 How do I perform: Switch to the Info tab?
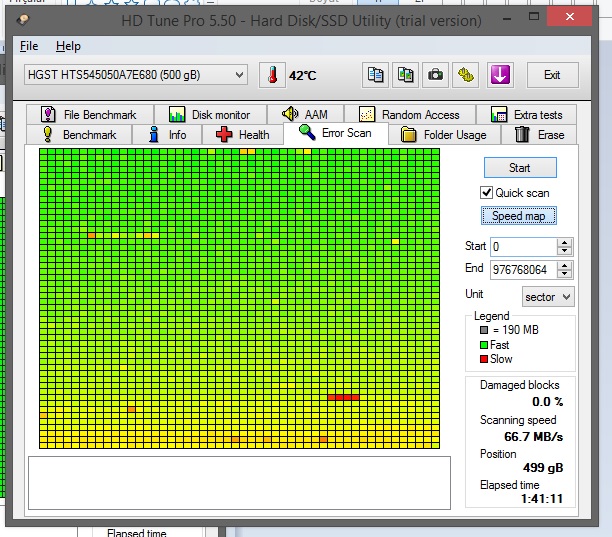coord(167,135)
